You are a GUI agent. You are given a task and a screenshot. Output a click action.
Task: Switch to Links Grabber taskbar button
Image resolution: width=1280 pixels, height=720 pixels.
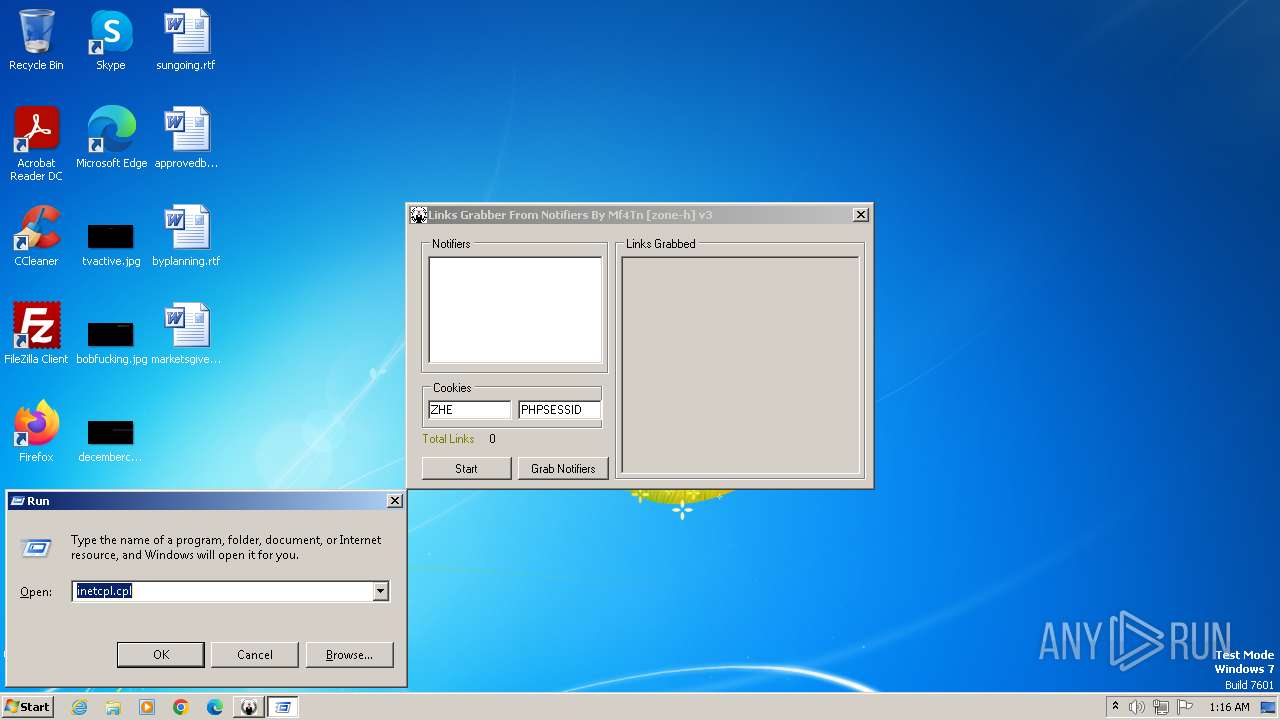pos(249,707)
